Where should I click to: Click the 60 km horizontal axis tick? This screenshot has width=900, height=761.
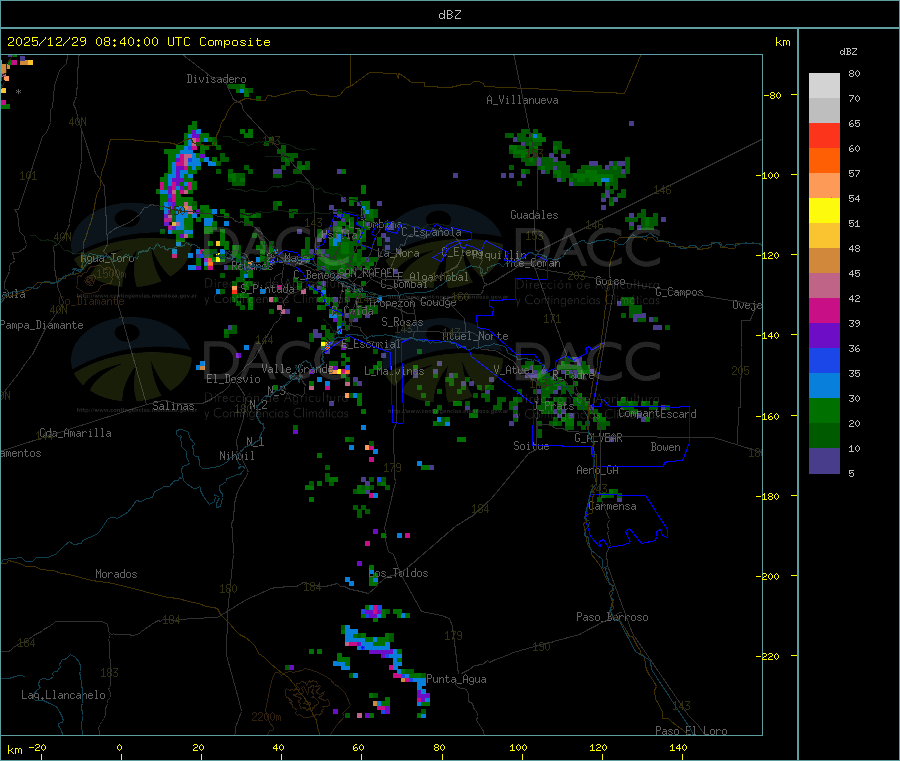tap(358, 747)
